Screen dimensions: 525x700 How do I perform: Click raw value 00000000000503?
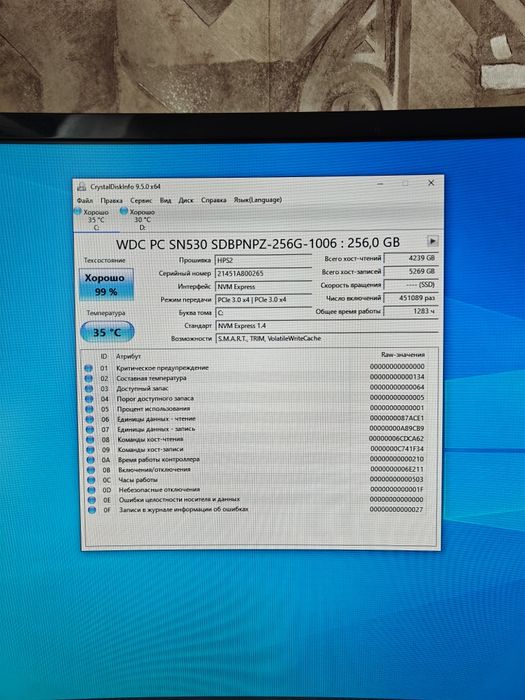[x=397, y=479]
